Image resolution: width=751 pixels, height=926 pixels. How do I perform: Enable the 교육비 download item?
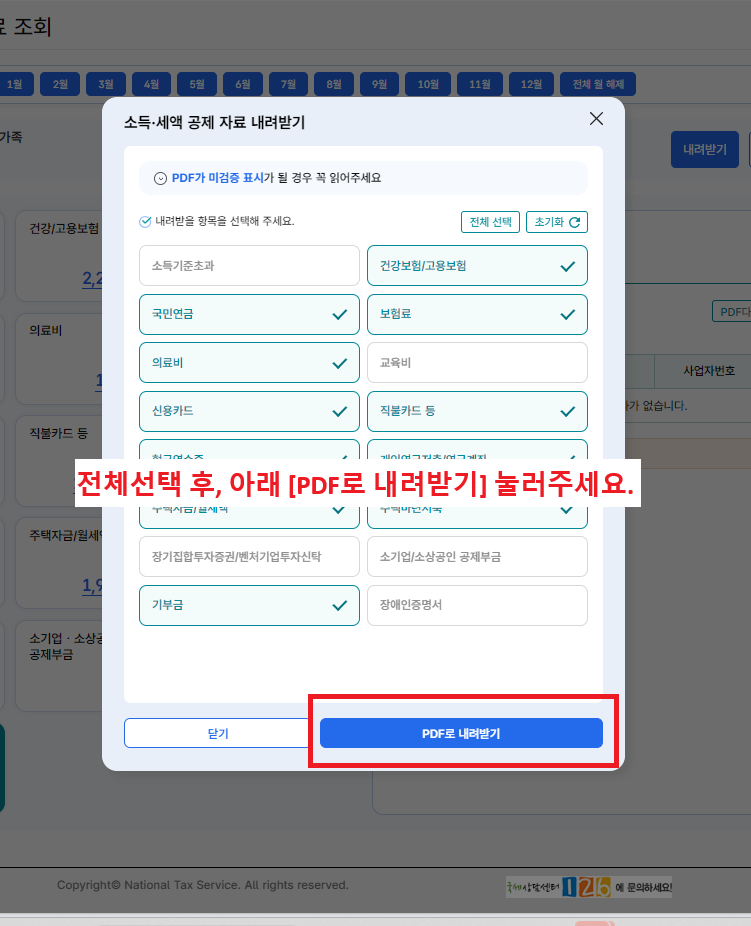[x=477, y=363]
